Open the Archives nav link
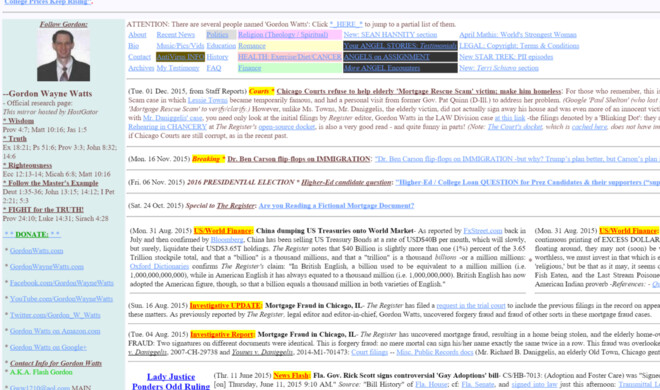Viewport: 660px width, 390px height. point(141,68)
